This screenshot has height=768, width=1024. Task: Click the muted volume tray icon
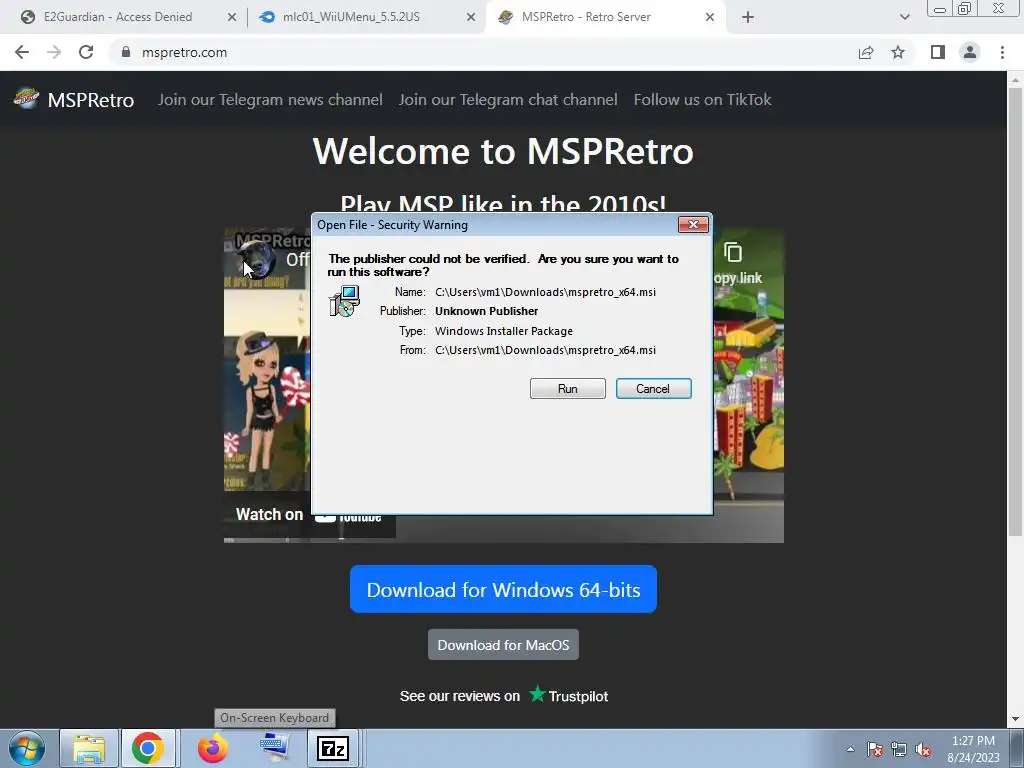[x=923, y=750]
